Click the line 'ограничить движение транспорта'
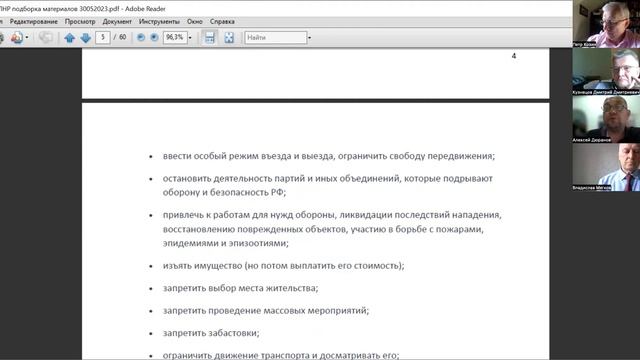This screenshot has height=360, width=640. 281,355
